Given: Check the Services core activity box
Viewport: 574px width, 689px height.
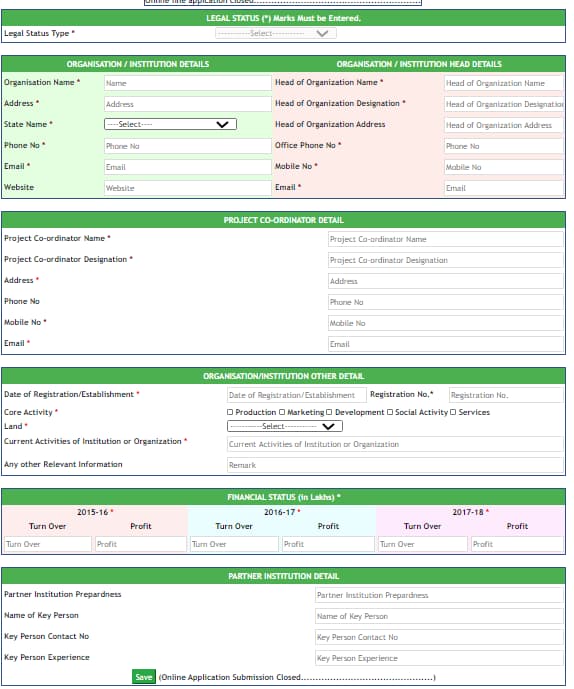Looking at the screenshot, I should coord(453,412).
